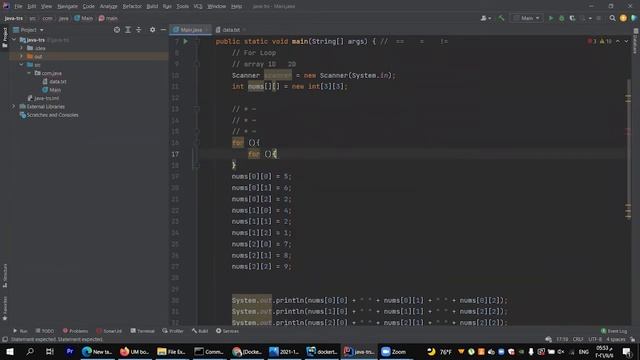
Task: Select Scratches and Consoles
Action: pyautogui.click(x=49, y=115)
